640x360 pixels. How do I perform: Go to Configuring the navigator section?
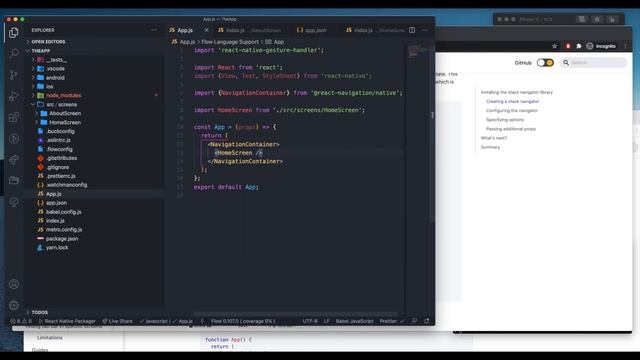512,111
